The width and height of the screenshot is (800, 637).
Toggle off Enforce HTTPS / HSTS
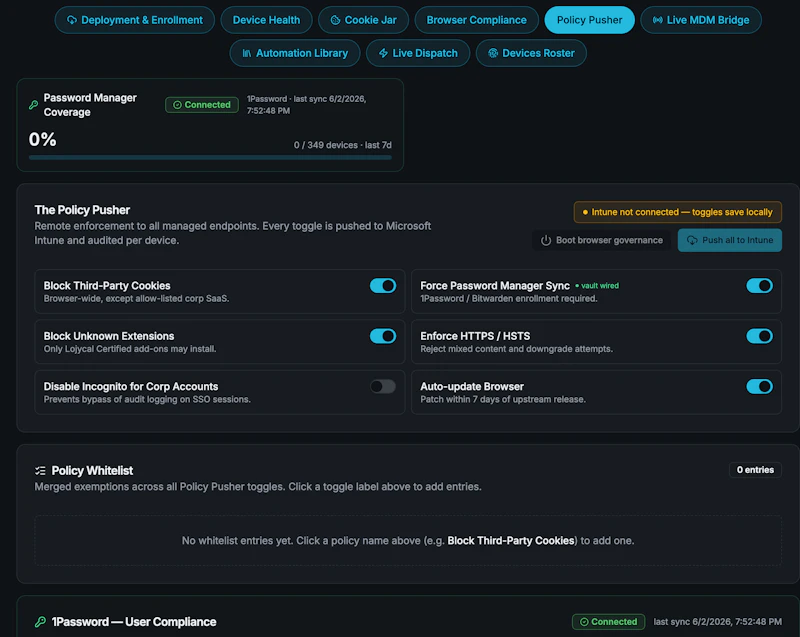(759, 336)
